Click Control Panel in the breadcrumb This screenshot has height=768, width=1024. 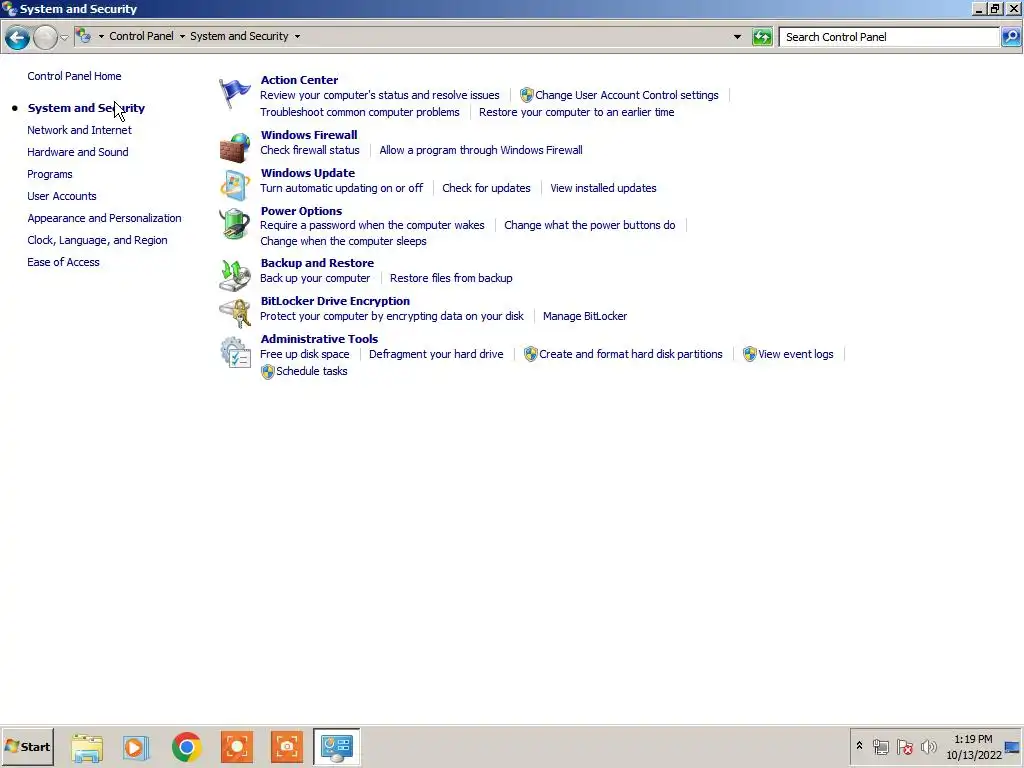tap(141, 36)
